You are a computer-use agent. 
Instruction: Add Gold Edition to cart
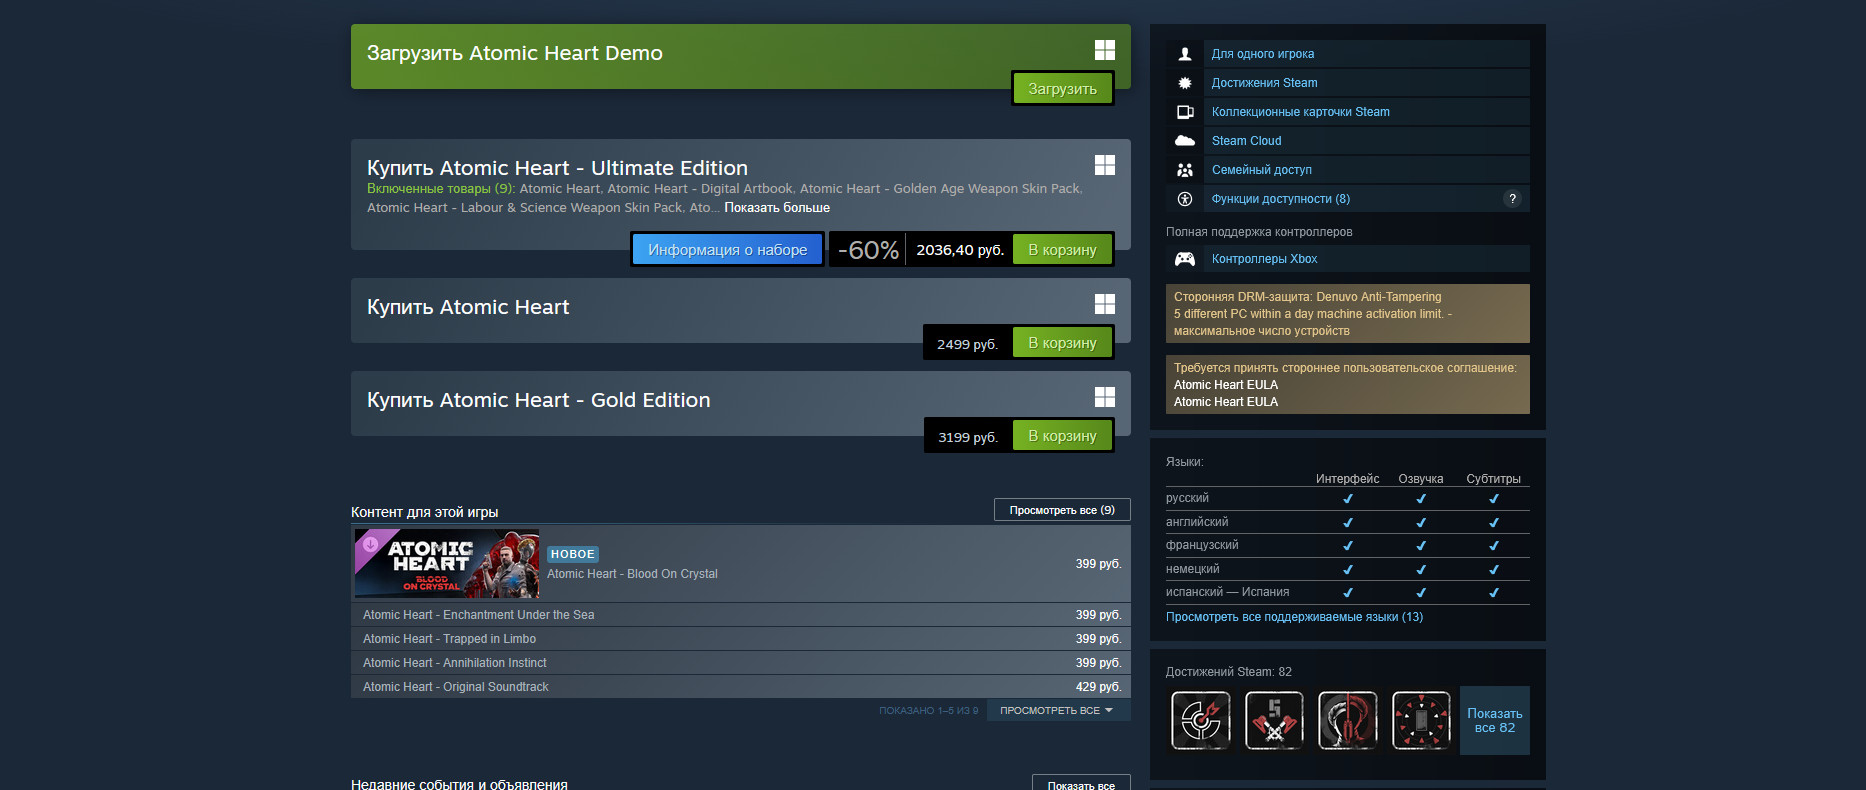point(1062,436)
